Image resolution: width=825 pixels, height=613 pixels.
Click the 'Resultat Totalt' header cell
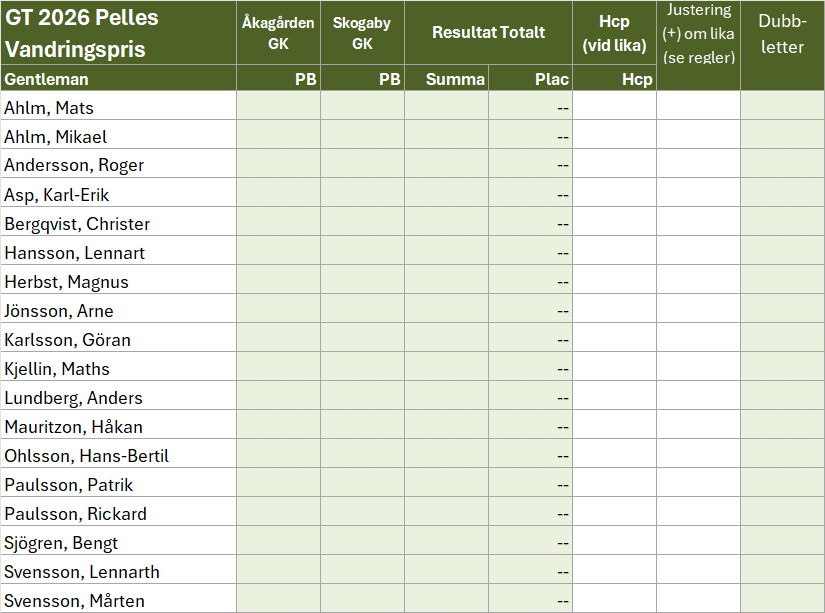point(488,33)
